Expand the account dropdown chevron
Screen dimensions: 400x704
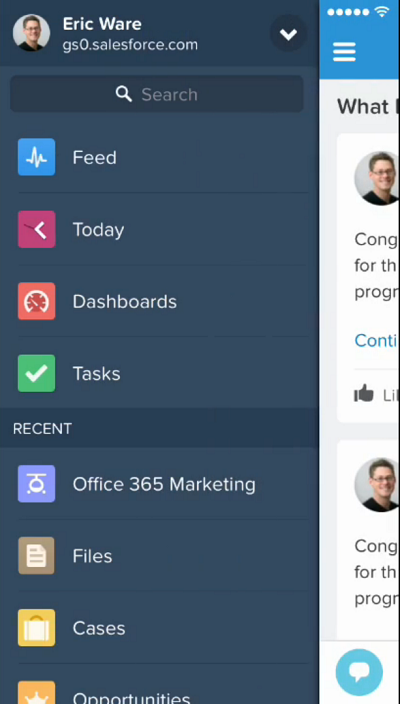coord(288,34)
